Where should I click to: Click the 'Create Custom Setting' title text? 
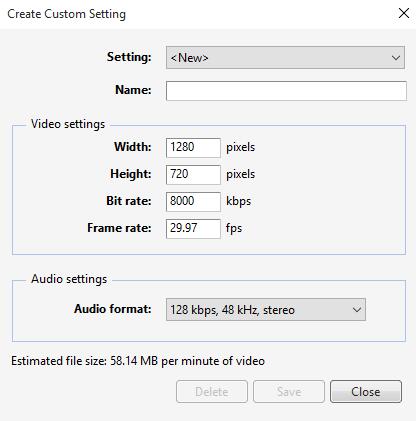[67, 14]
